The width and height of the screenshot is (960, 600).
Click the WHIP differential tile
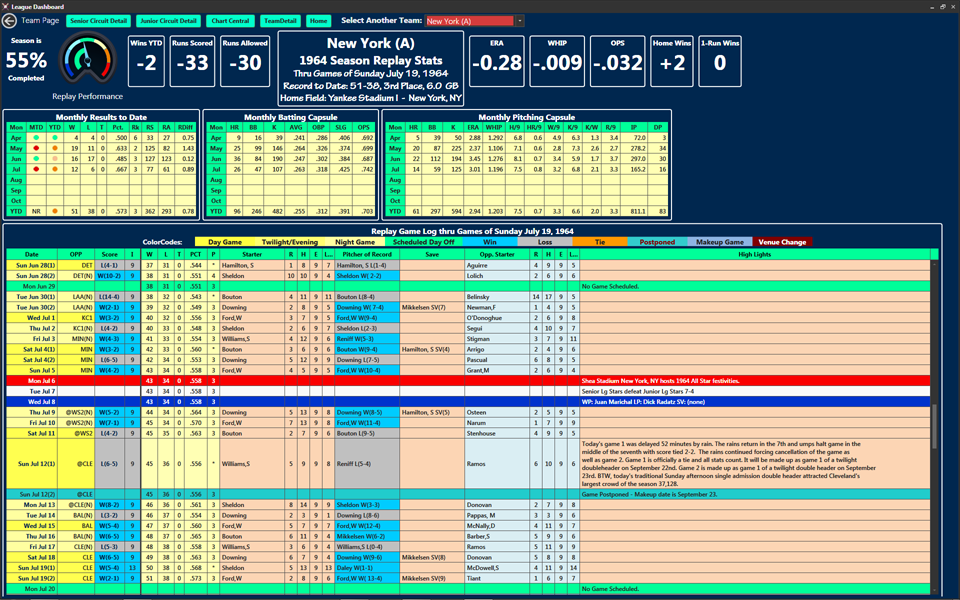(x=557, y=61)
